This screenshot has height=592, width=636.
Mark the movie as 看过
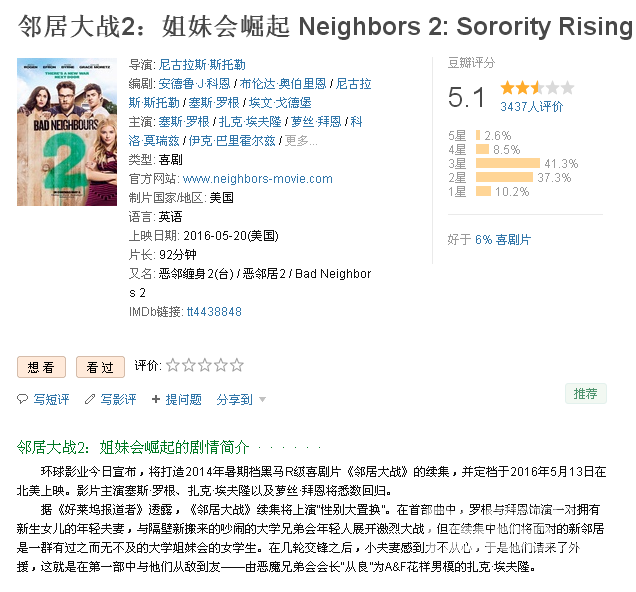(100, 367)
